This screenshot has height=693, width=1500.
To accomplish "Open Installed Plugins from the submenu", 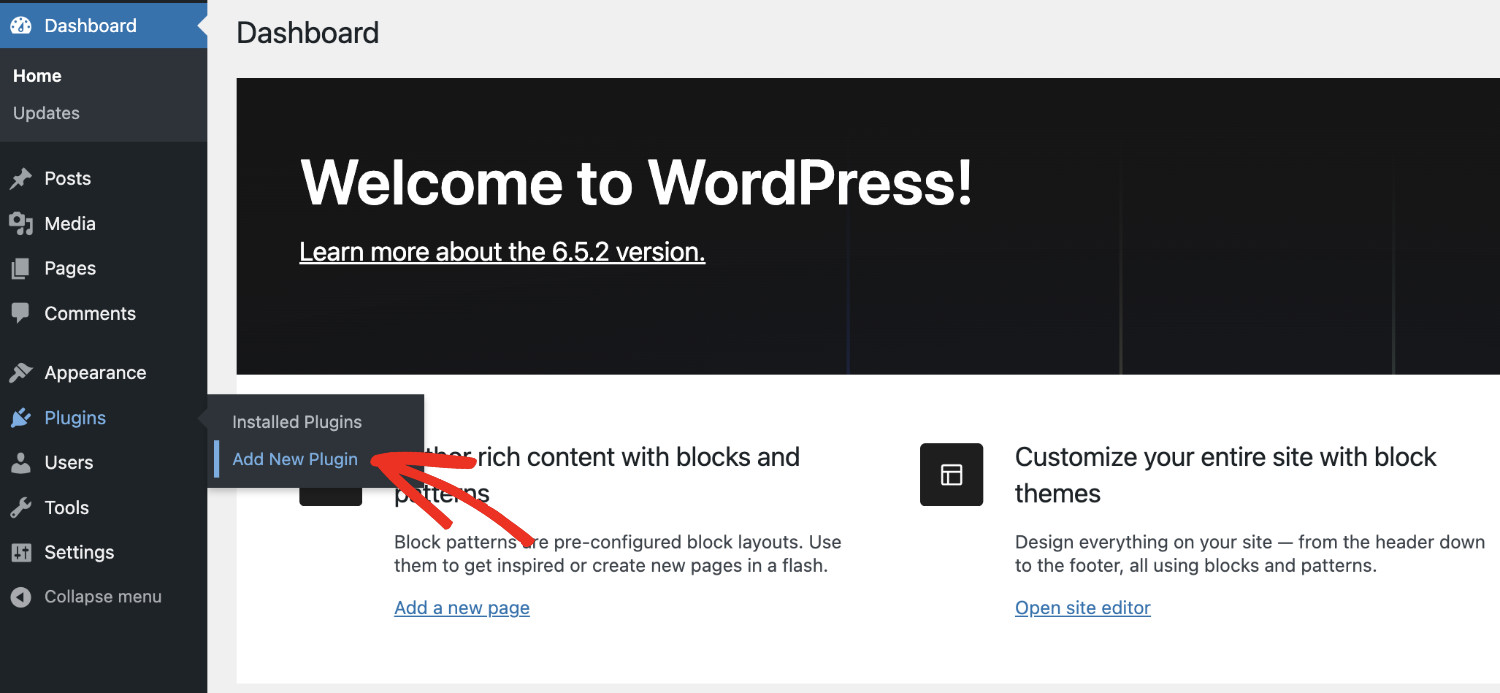I will 296,421.
